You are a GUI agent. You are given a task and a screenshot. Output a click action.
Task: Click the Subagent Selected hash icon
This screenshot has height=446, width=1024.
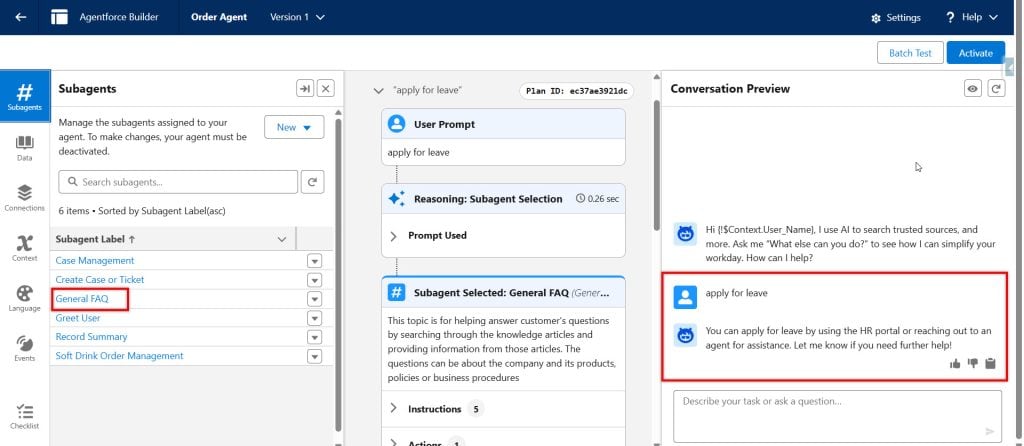396,293
